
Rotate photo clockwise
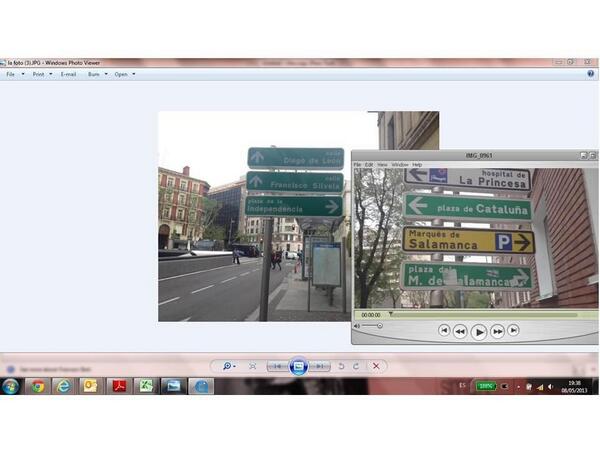356,366
